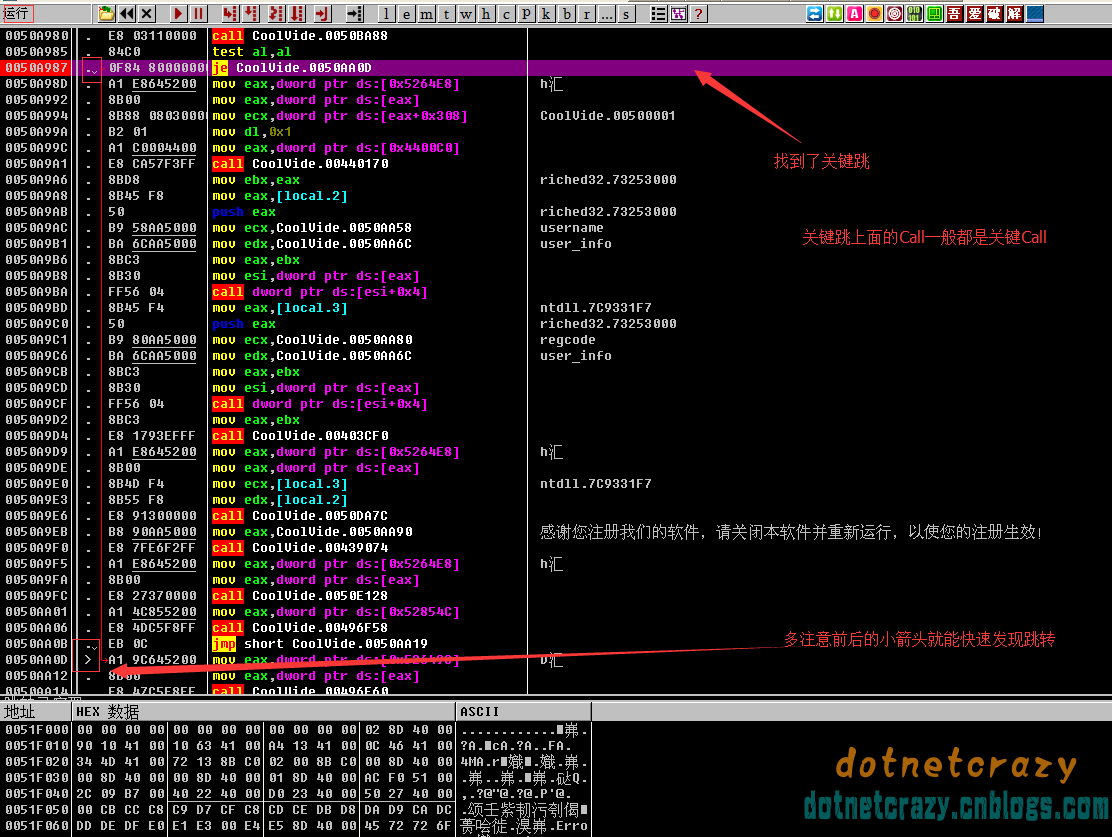
Task: Click the Restart program rewind icon
Action: [x=127, y=13]
